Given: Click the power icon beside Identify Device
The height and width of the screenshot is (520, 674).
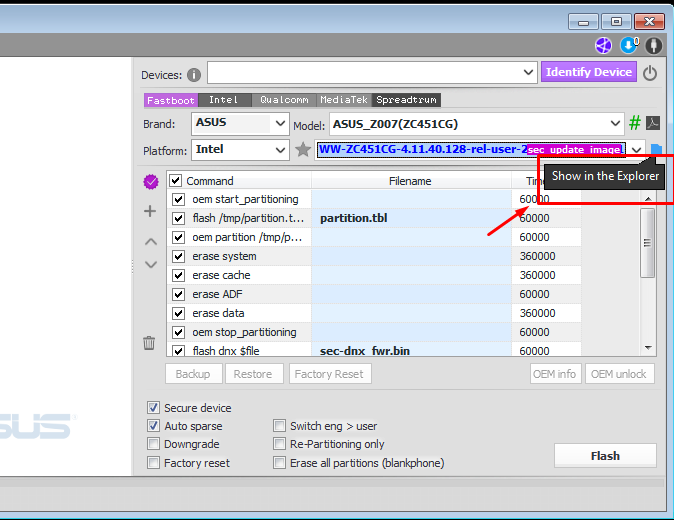Looking at the screenshot, I should point(650,73).
